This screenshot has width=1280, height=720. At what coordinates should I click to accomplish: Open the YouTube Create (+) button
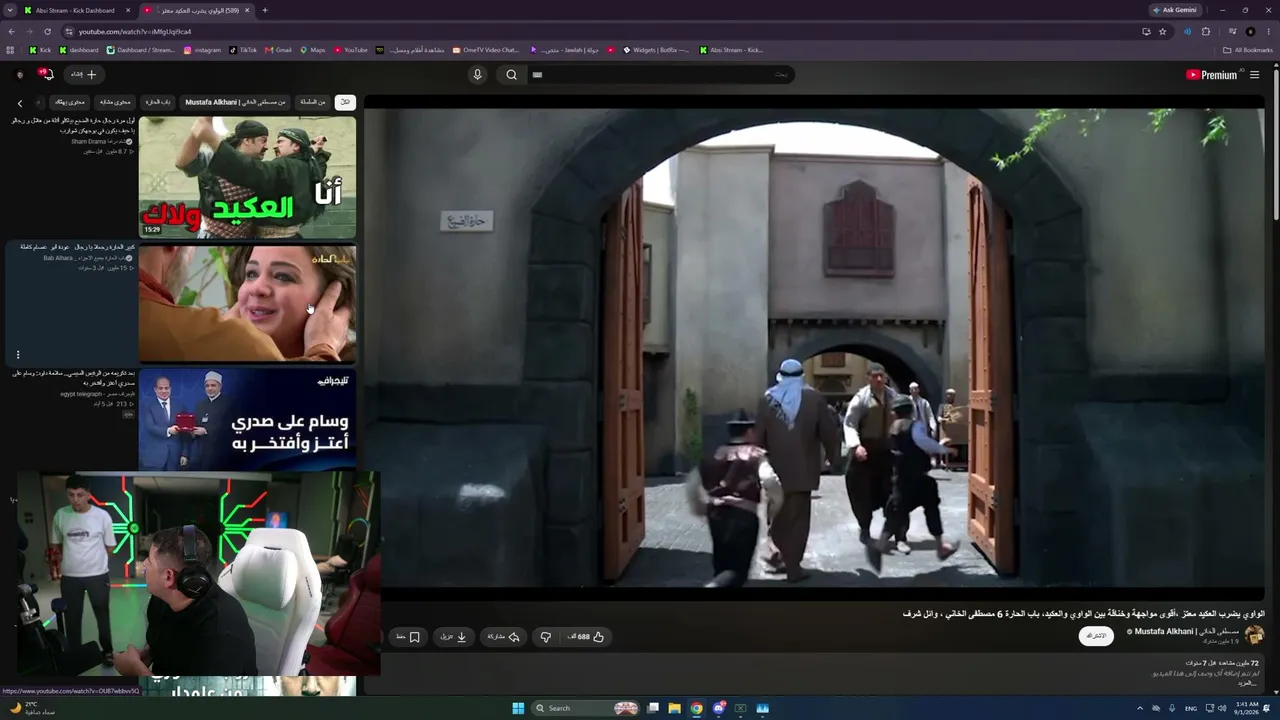84,75
